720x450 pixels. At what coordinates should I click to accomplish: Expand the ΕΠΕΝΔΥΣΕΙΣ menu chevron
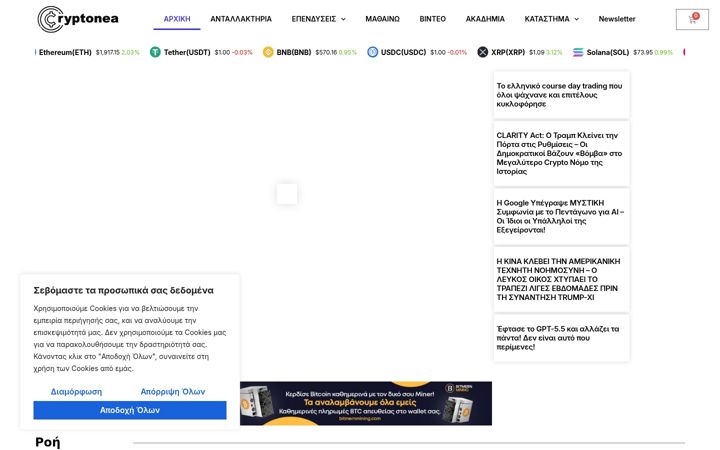tap(343, 19)
